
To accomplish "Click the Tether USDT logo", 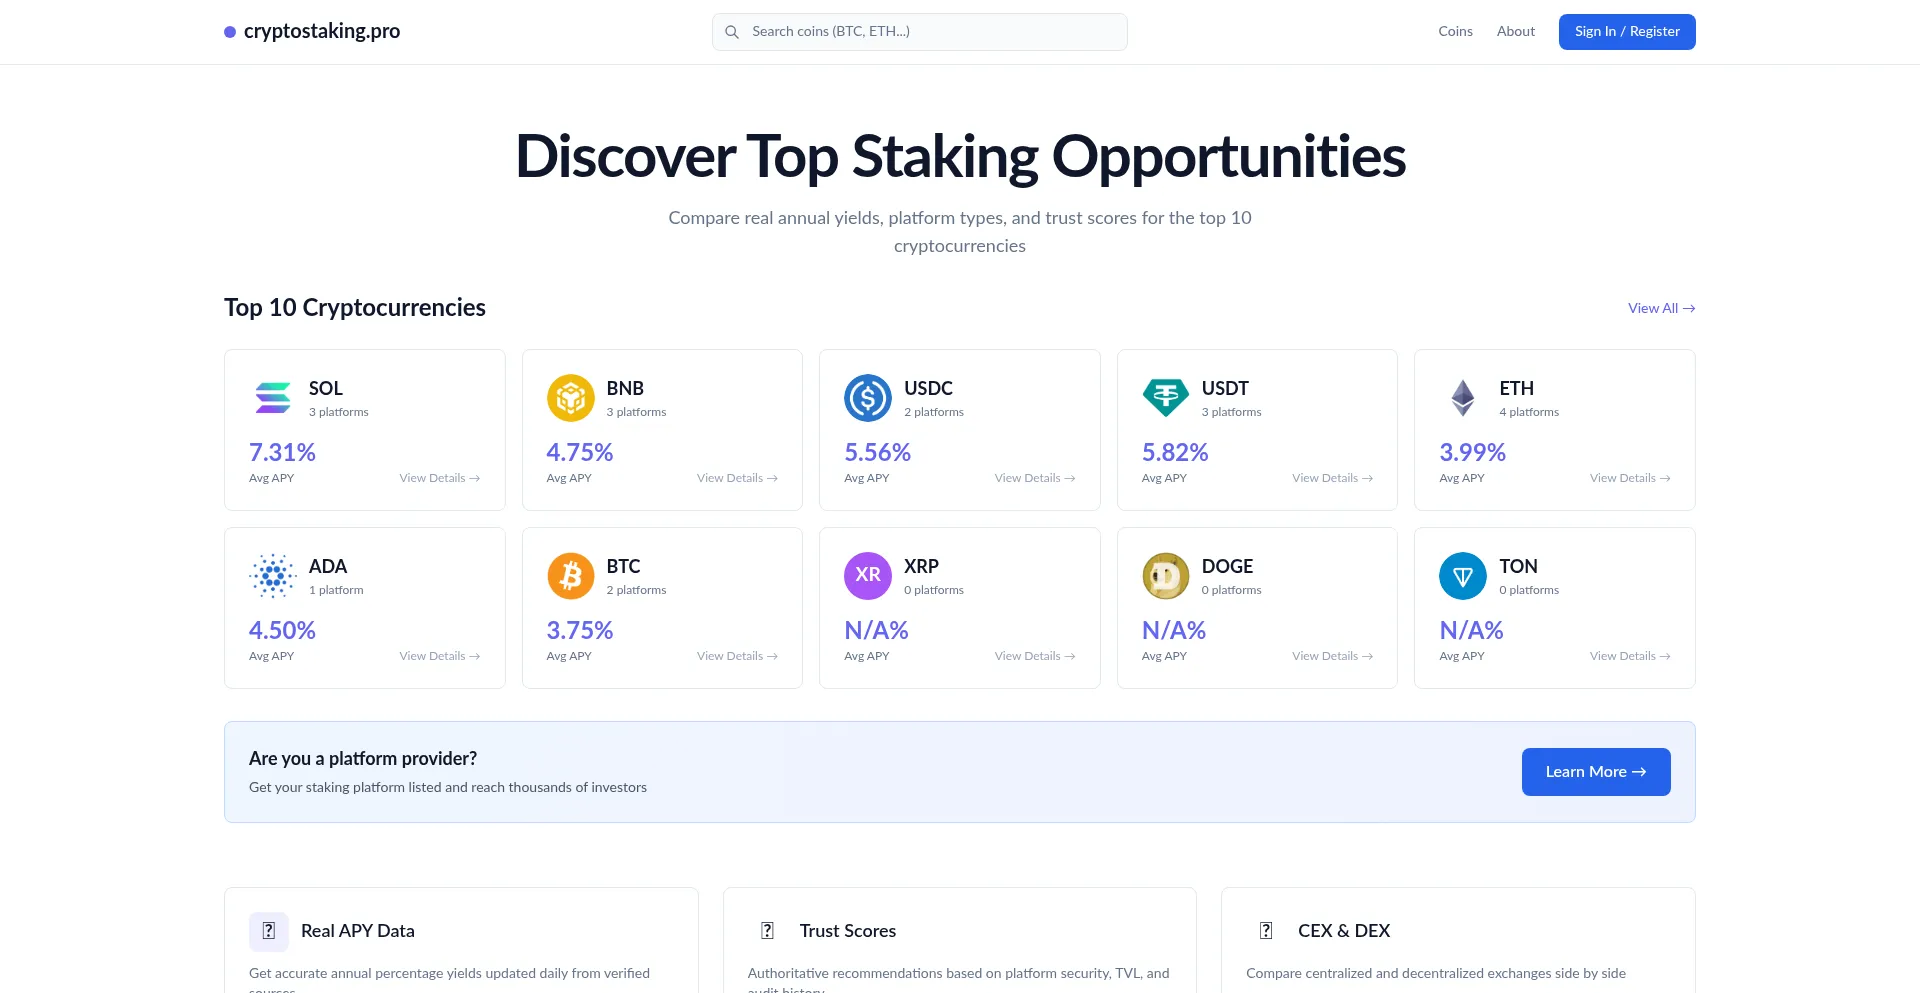I will (x=1165, y=398).
